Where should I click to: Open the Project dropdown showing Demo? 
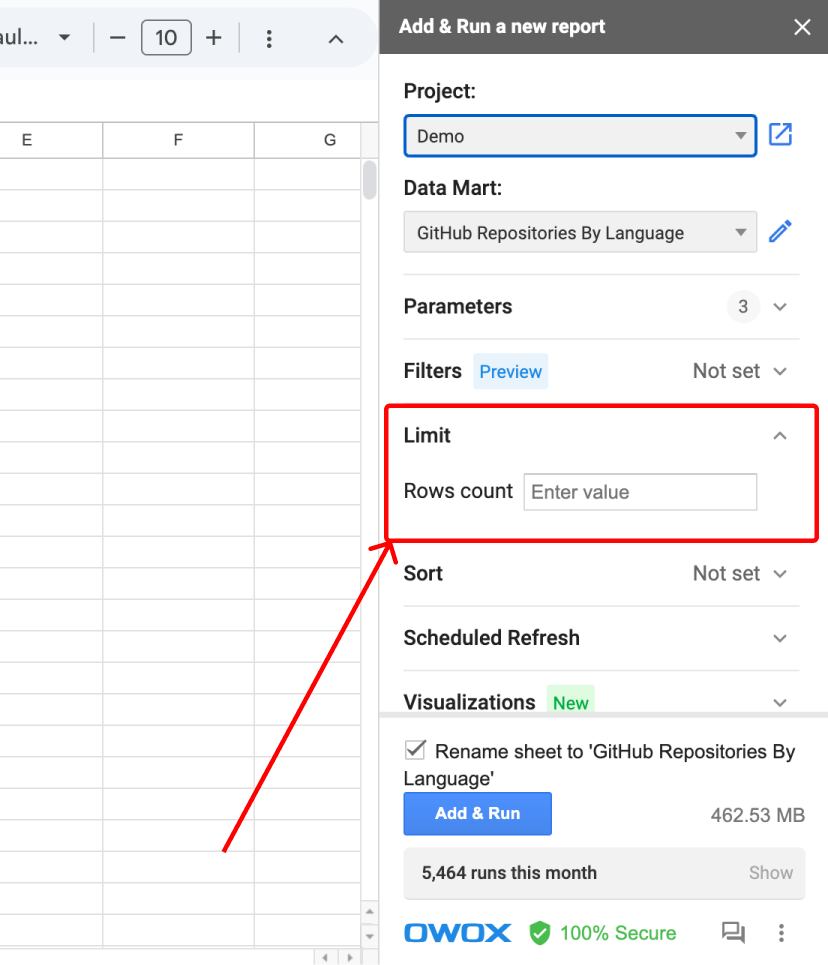tap(580, 135)
